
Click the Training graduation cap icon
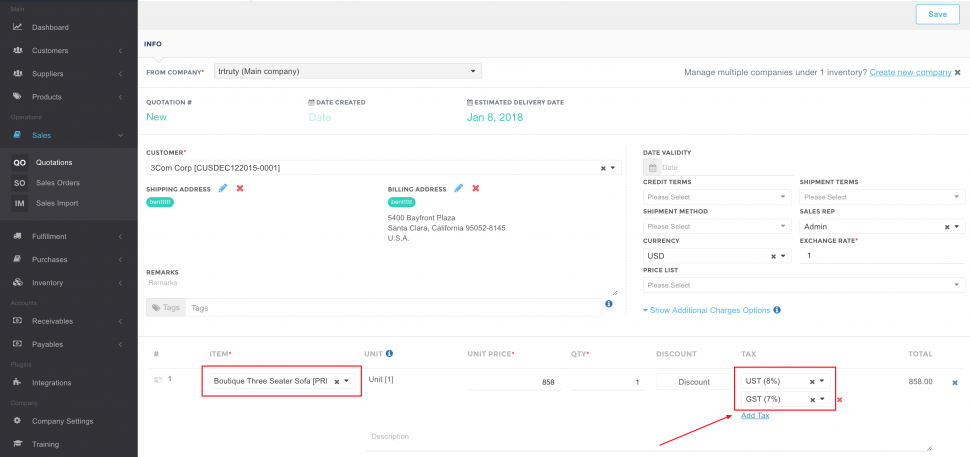(x=18, y=444)
